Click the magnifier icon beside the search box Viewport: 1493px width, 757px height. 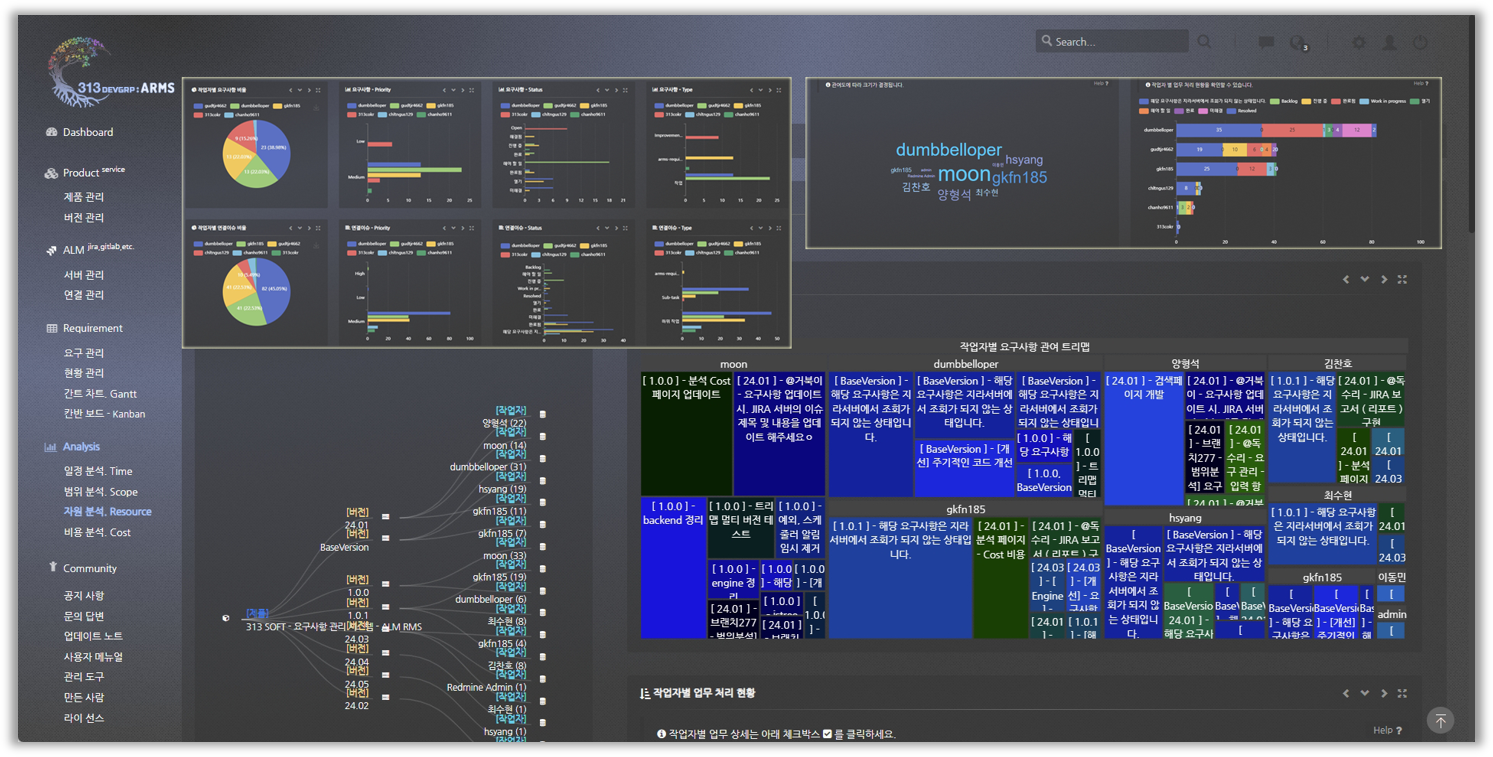[x=1205, y=42]
